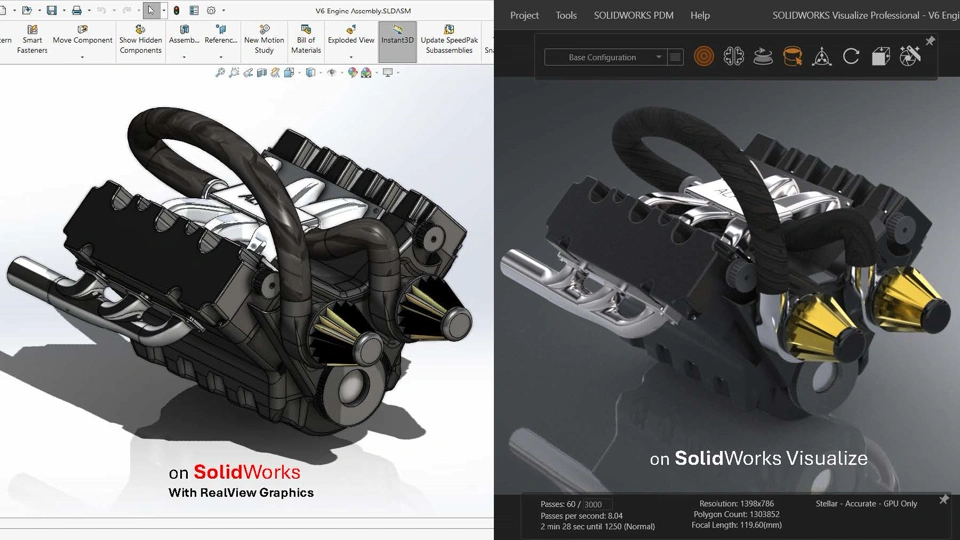Create a New Motion Study
960x540 pixels.
click(264, 40)
